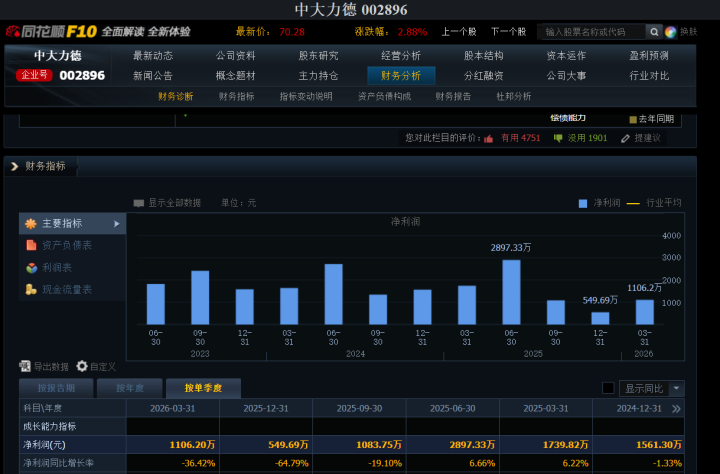Go to next stock 下一个股
The width and height of the screenshot is (720, 474).
[508, 32]
